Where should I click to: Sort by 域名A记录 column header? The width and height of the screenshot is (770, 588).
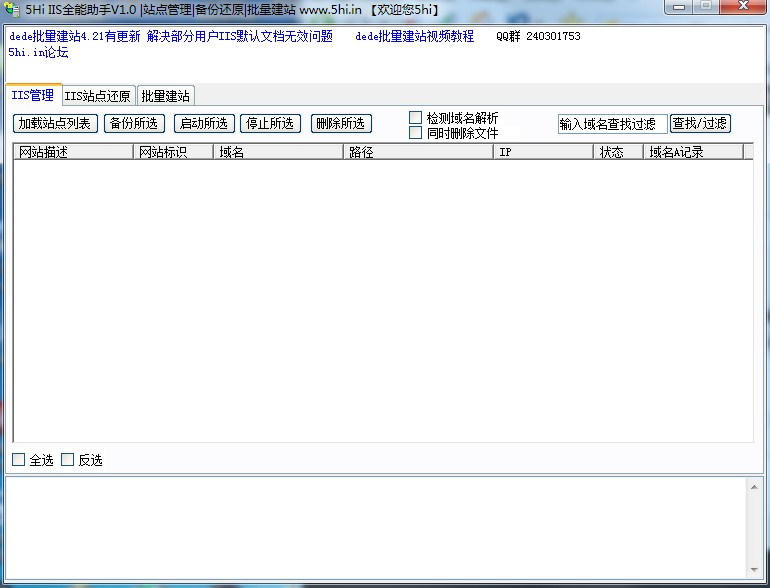(x=693, y=152)
